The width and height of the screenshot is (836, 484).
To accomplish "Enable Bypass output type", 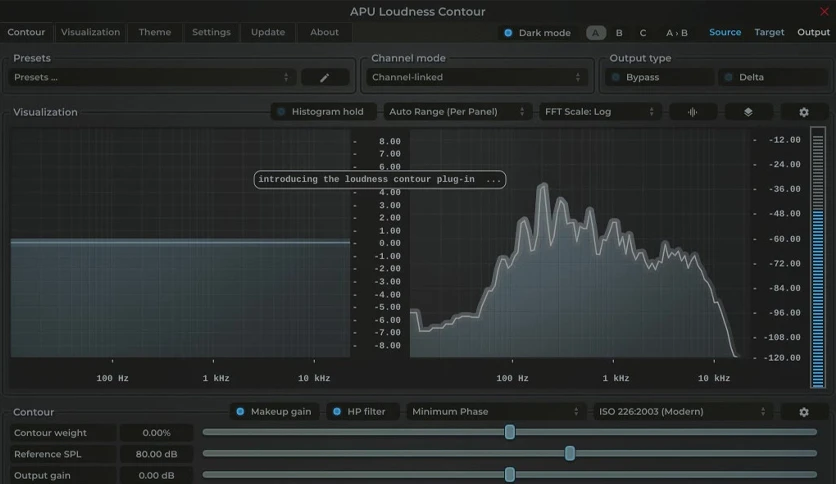I will [659, 77].
